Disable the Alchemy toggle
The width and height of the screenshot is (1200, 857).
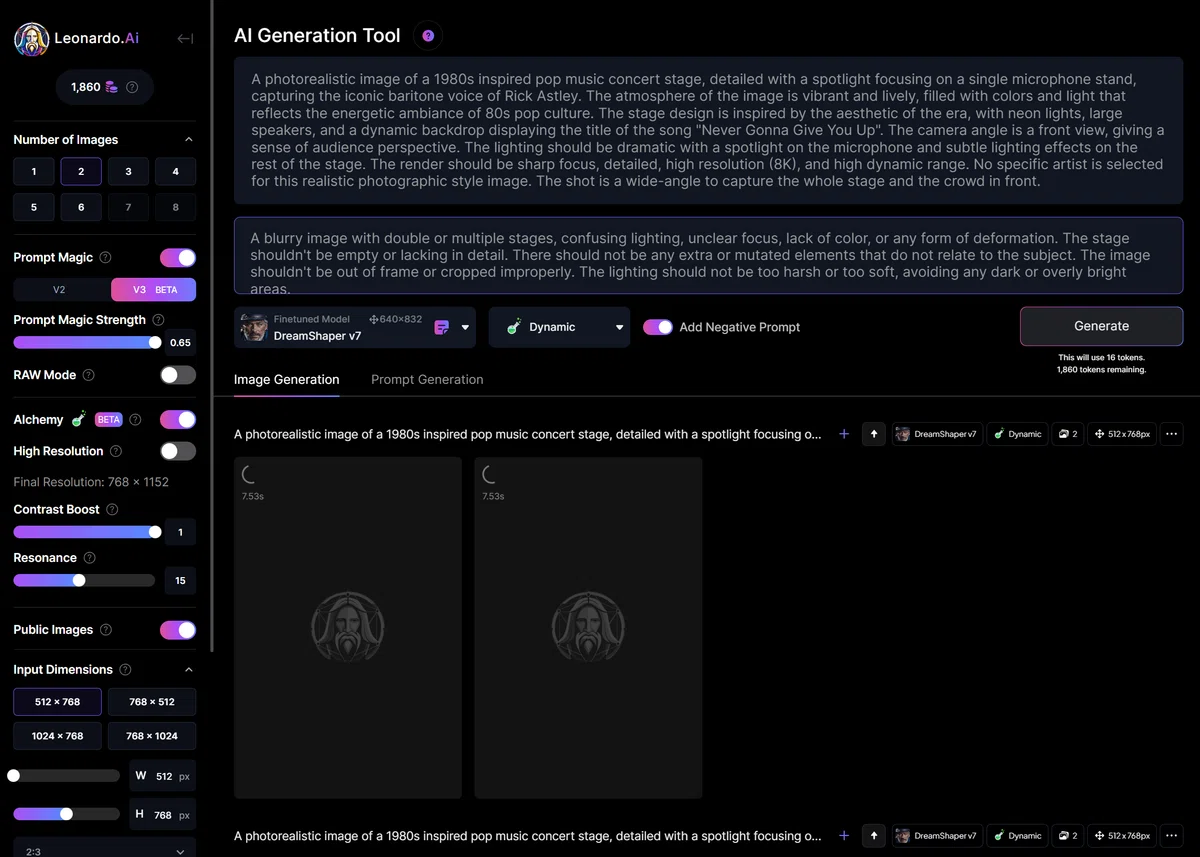pos(178,420)
